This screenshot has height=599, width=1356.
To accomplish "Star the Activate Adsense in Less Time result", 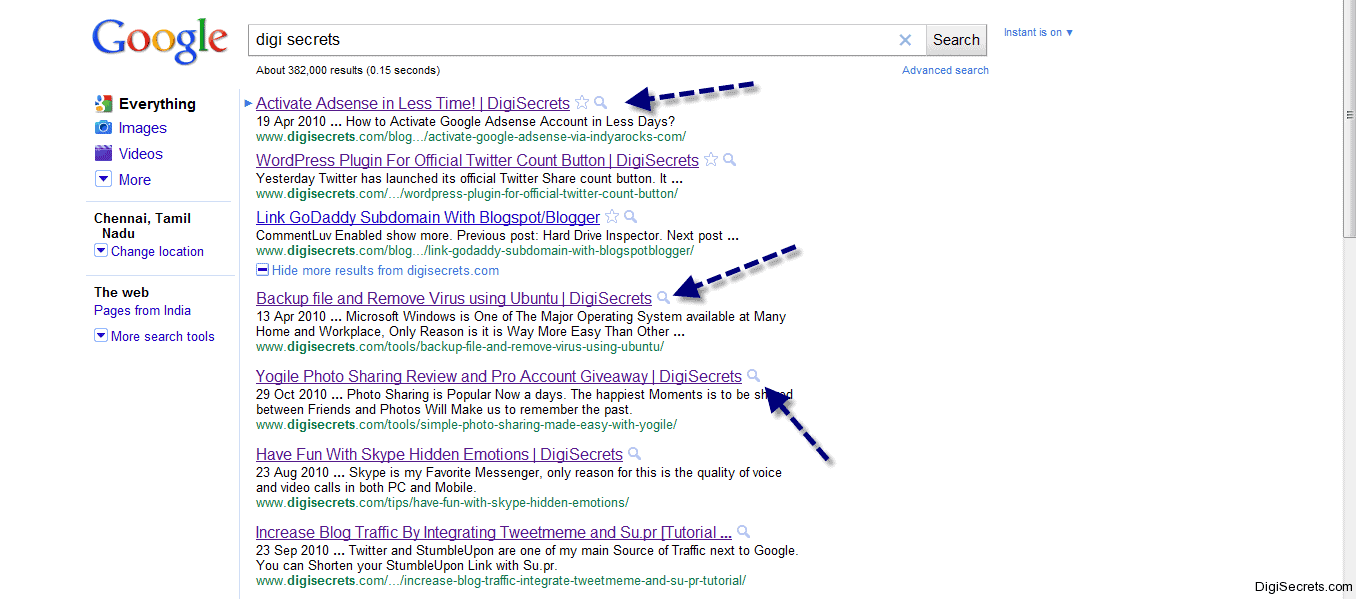I will [582, 103].
